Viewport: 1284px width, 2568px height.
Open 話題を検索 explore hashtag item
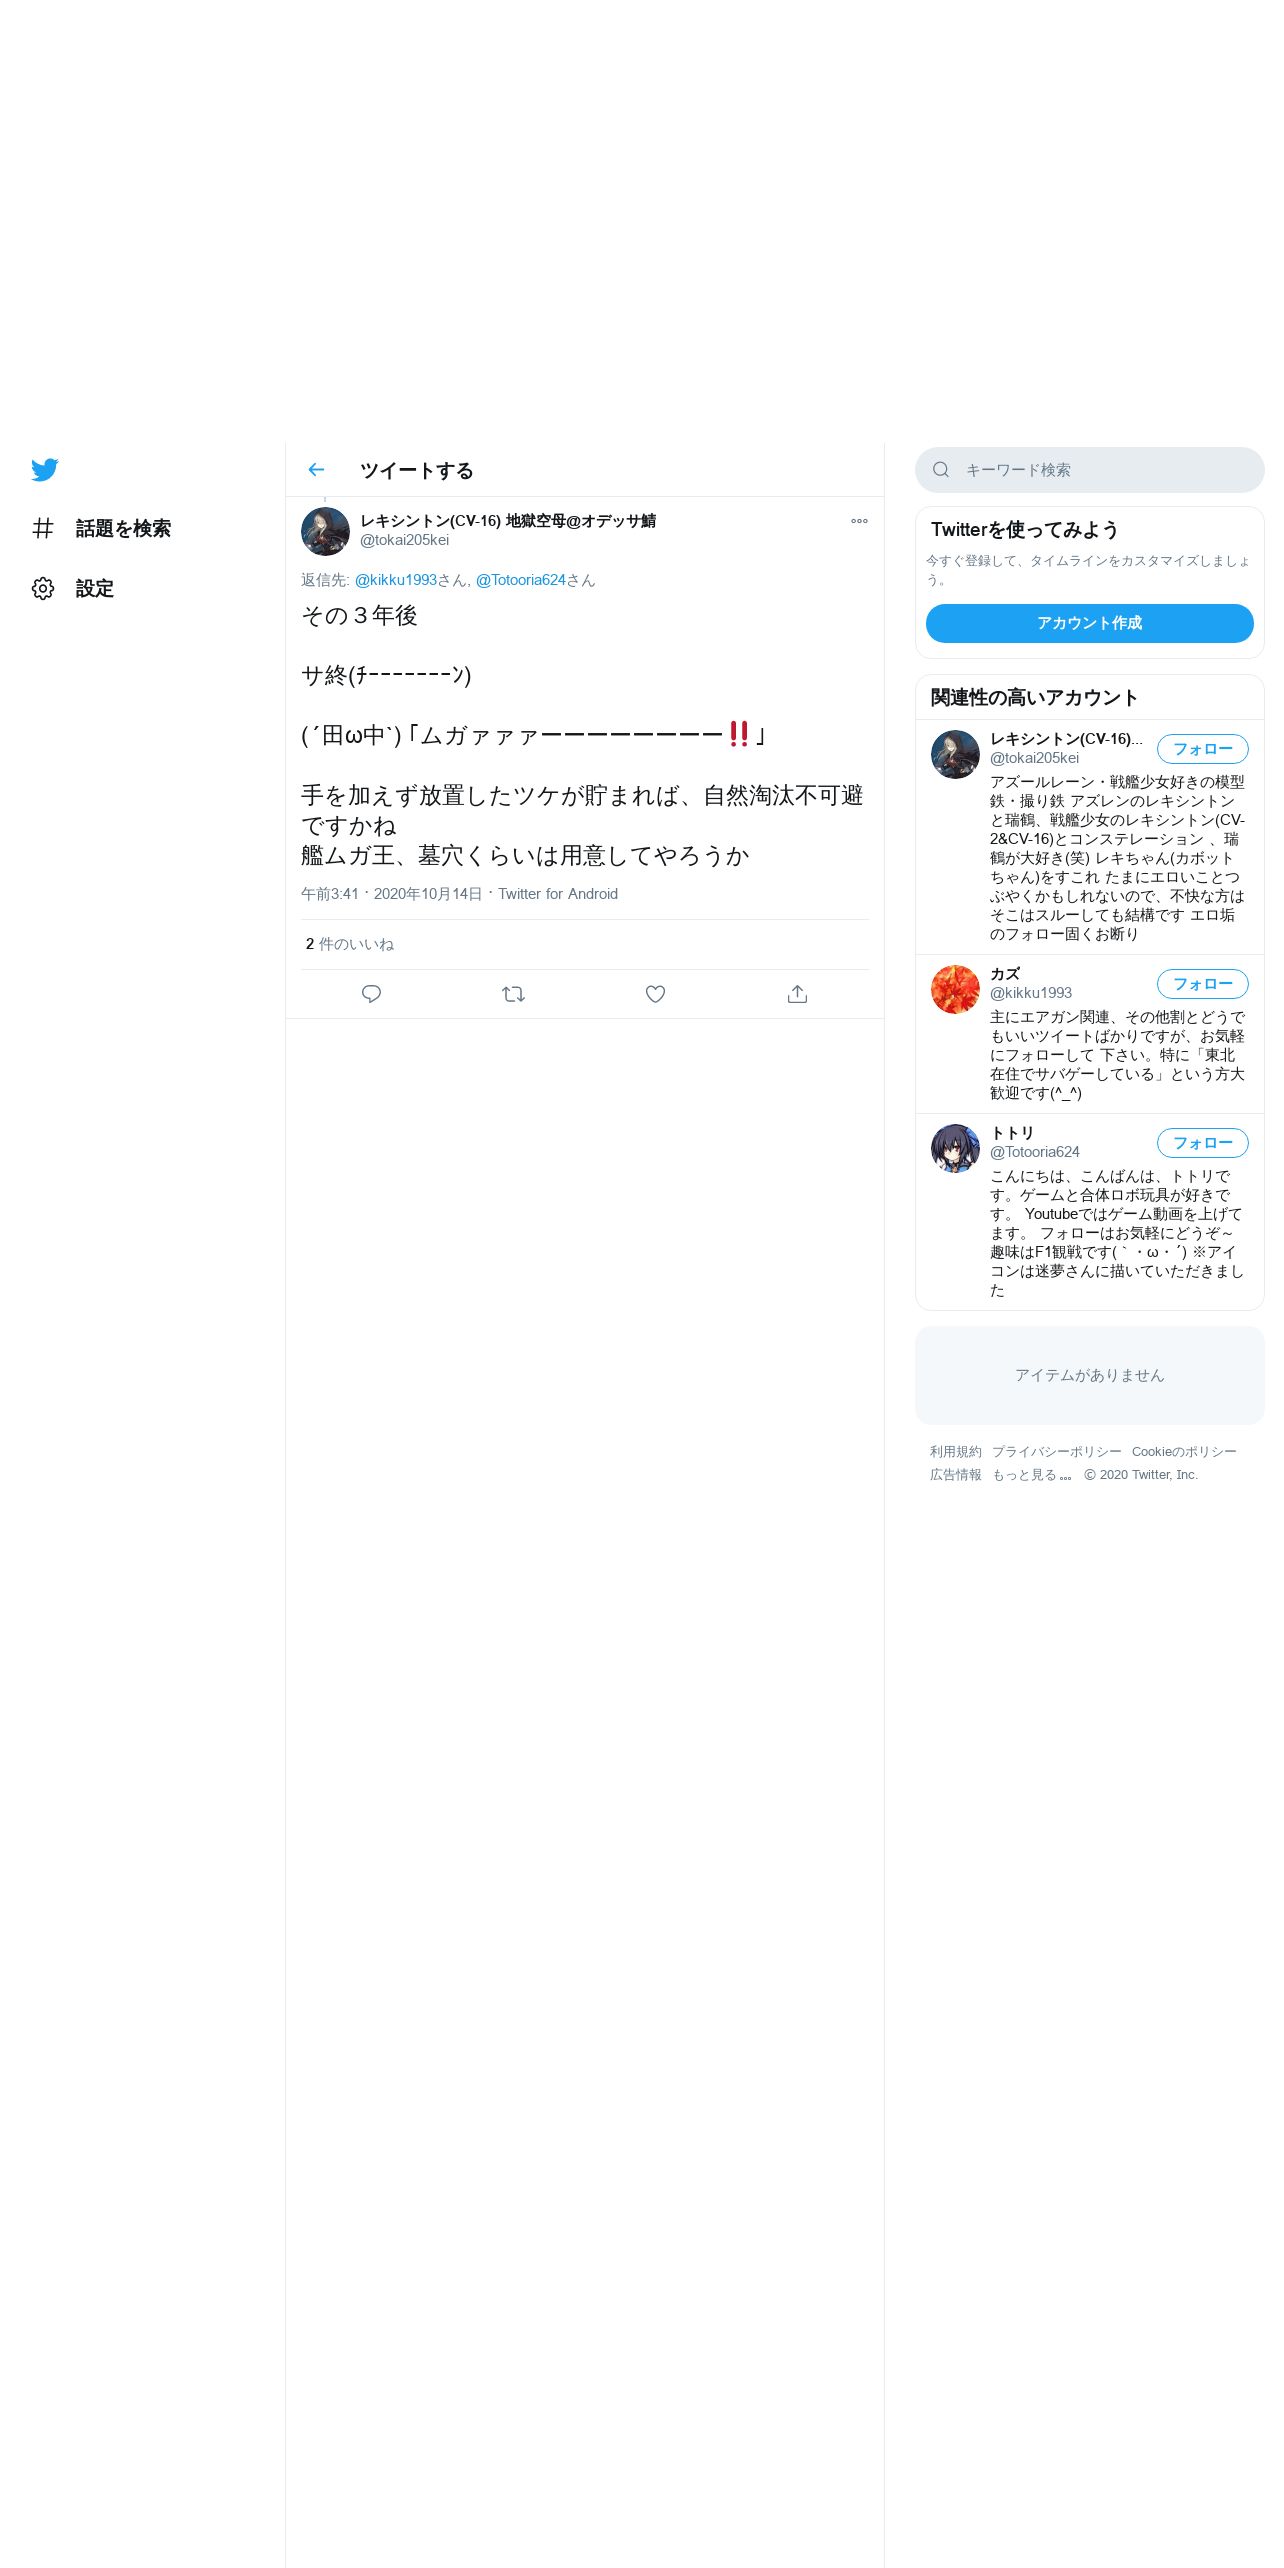(x=101, y=528)
